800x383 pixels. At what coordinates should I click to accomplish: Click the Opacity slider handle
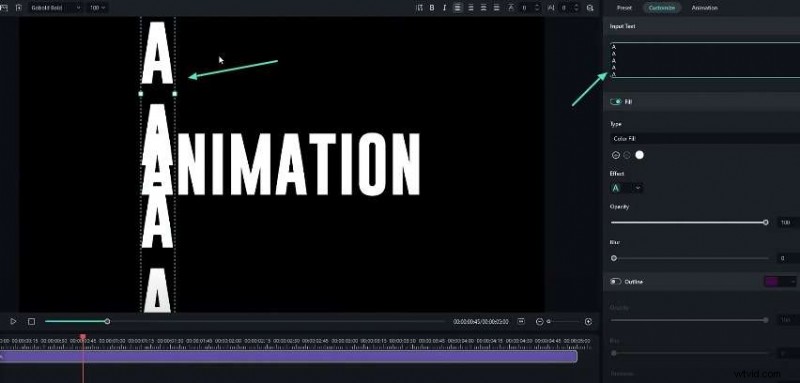[x=765, y=222]
